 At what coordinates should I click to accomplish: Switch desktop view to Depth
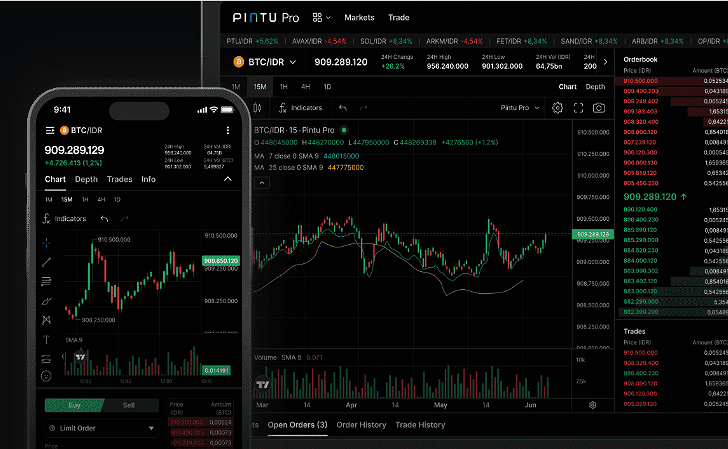point(595,87)
